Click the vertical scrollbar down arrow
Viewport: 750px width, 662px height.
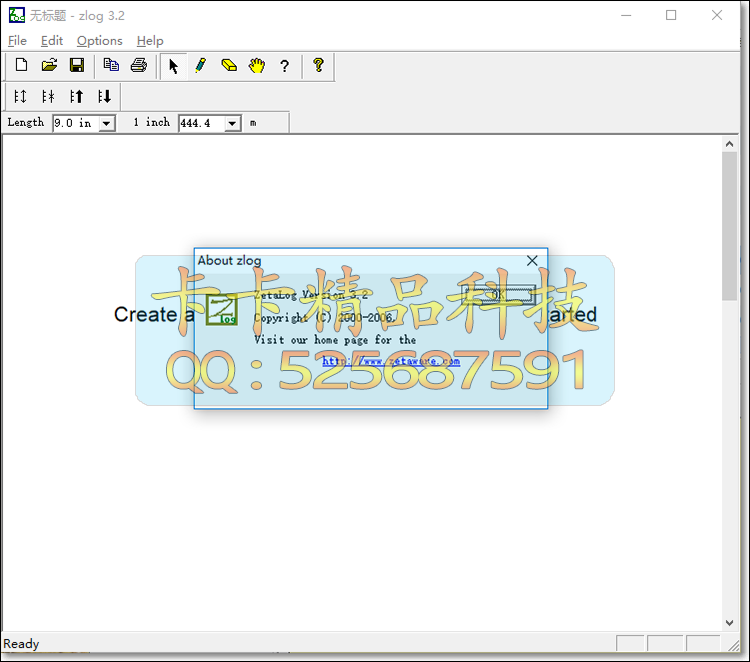[x=729, y=623]
